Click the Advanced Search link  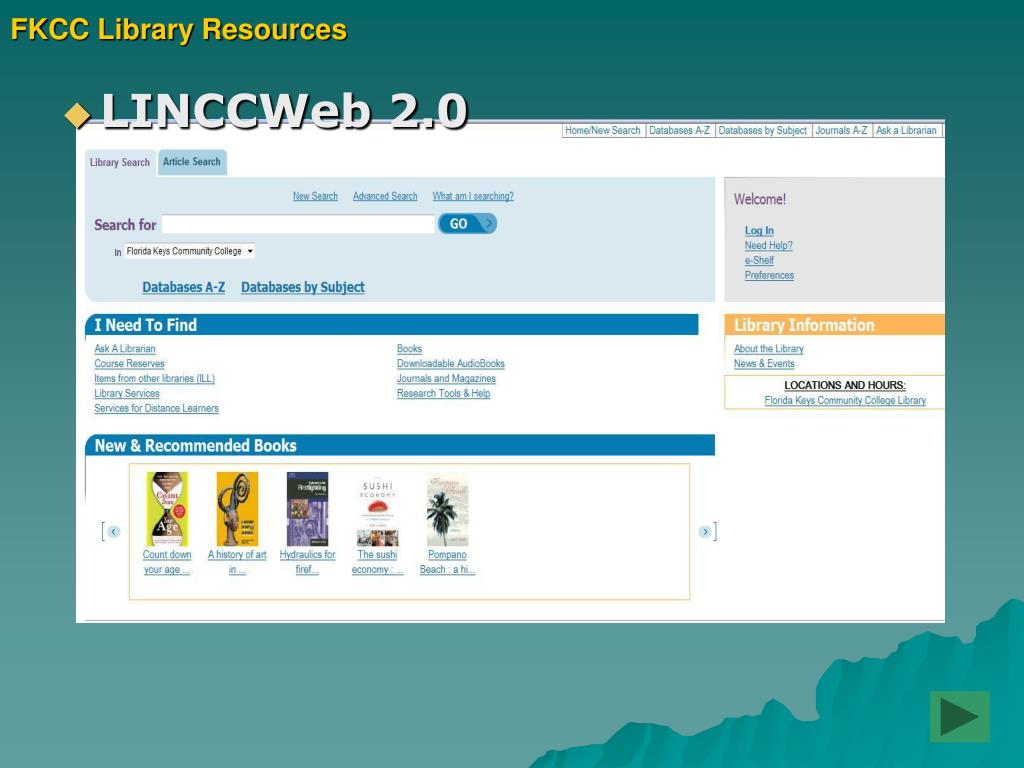pos(385,196)
